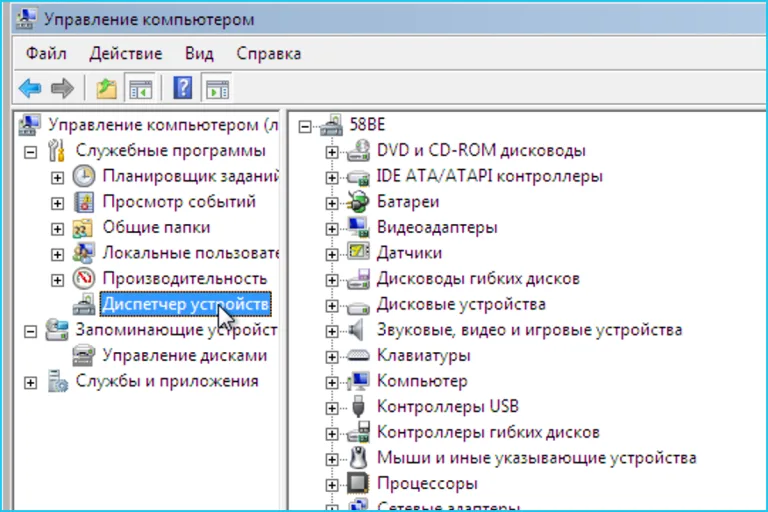Expand the Общие папки node
The width and height of the screenshot is (768, 512).
pyautogui.click(x=57, y=229)
